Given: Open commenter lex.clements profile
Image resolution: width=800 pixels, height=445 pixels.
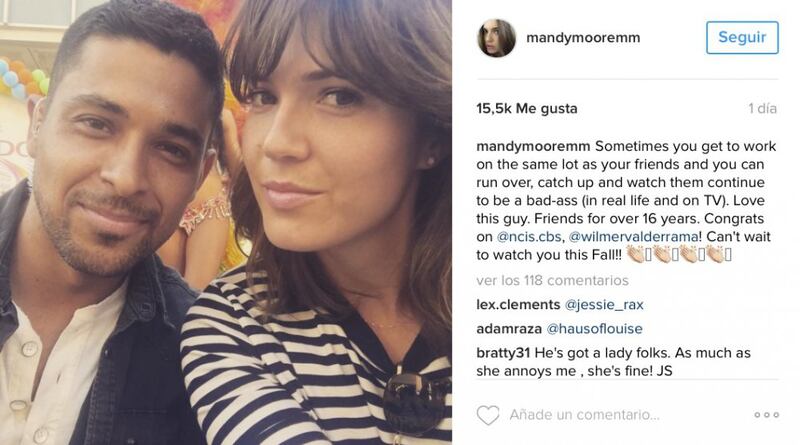Looking at the screenshot, I should pyautogui.click(x=518, y=305).
